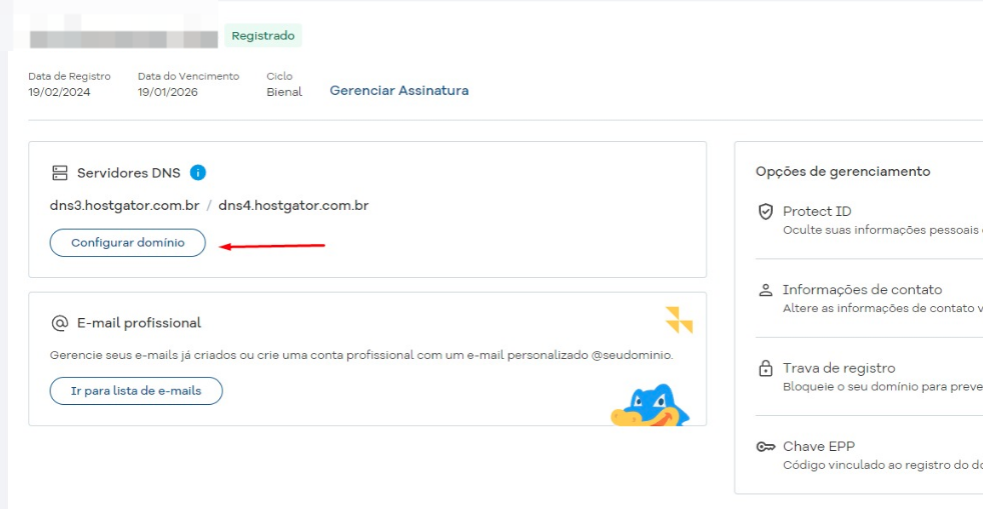Click the yellow decorative logo in email card
Viewport: 983px width, 509px height.
[x=679, y=320]
